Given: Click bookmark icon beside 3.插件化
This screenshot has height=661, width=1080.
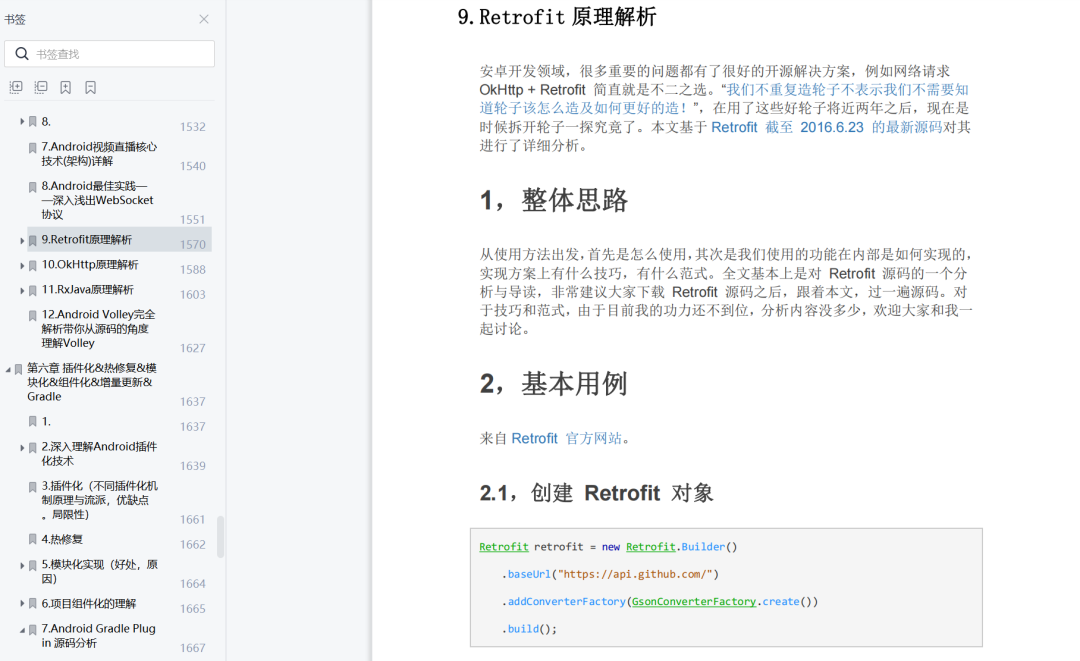Looking at the screenshot, I should (32, 487).
